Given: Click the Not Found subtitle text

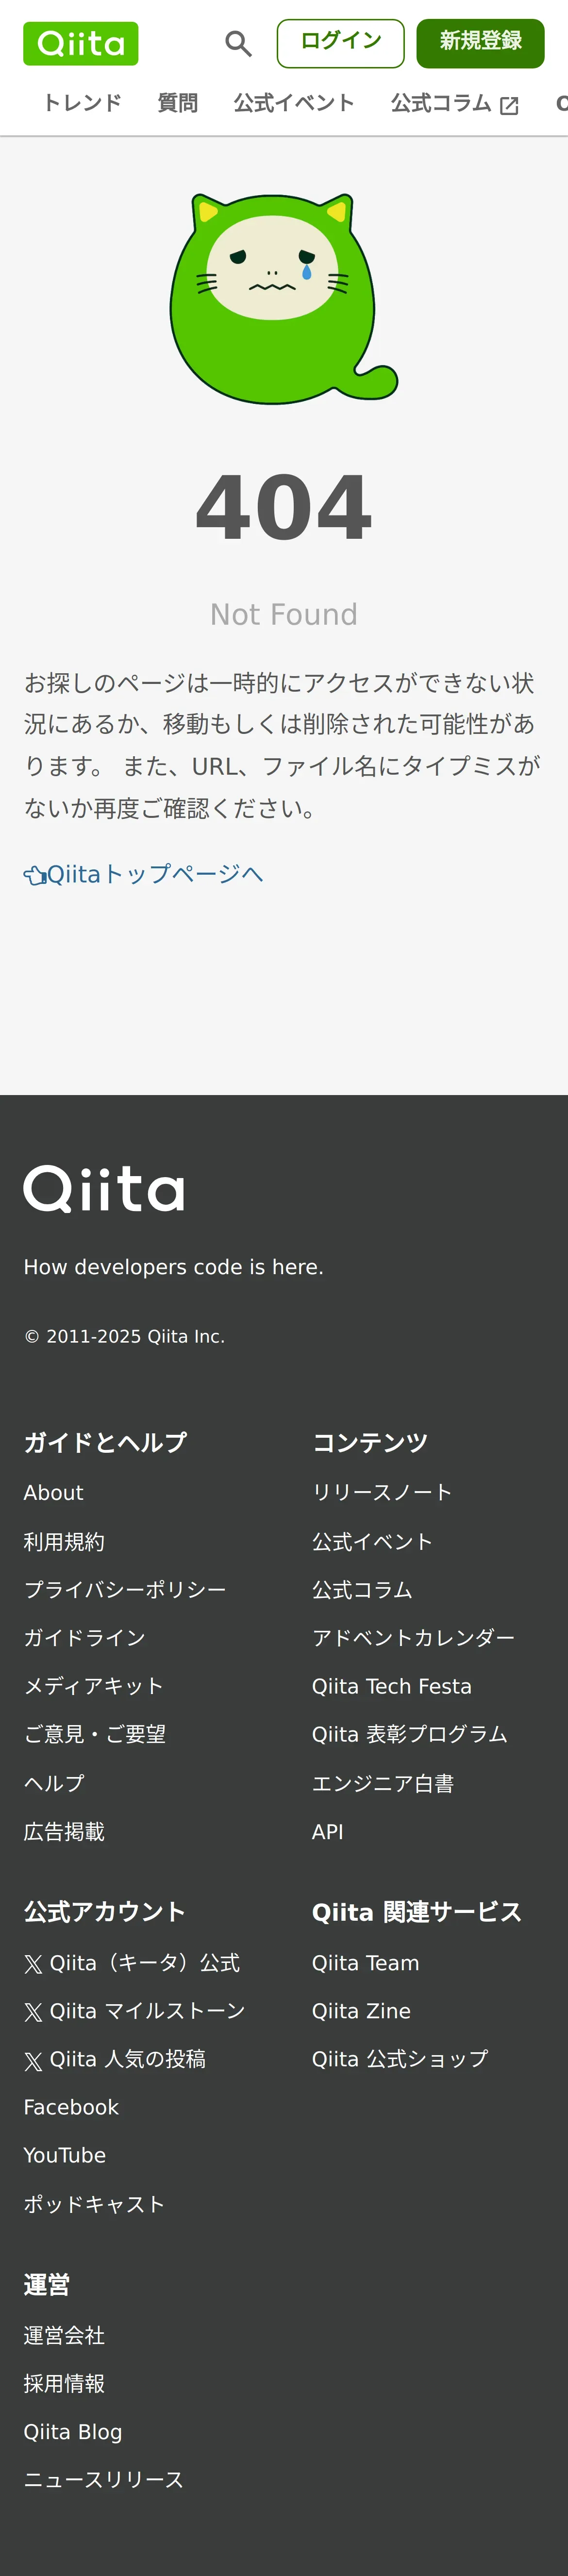Looking at the screenshot, I should pos(284,614).
